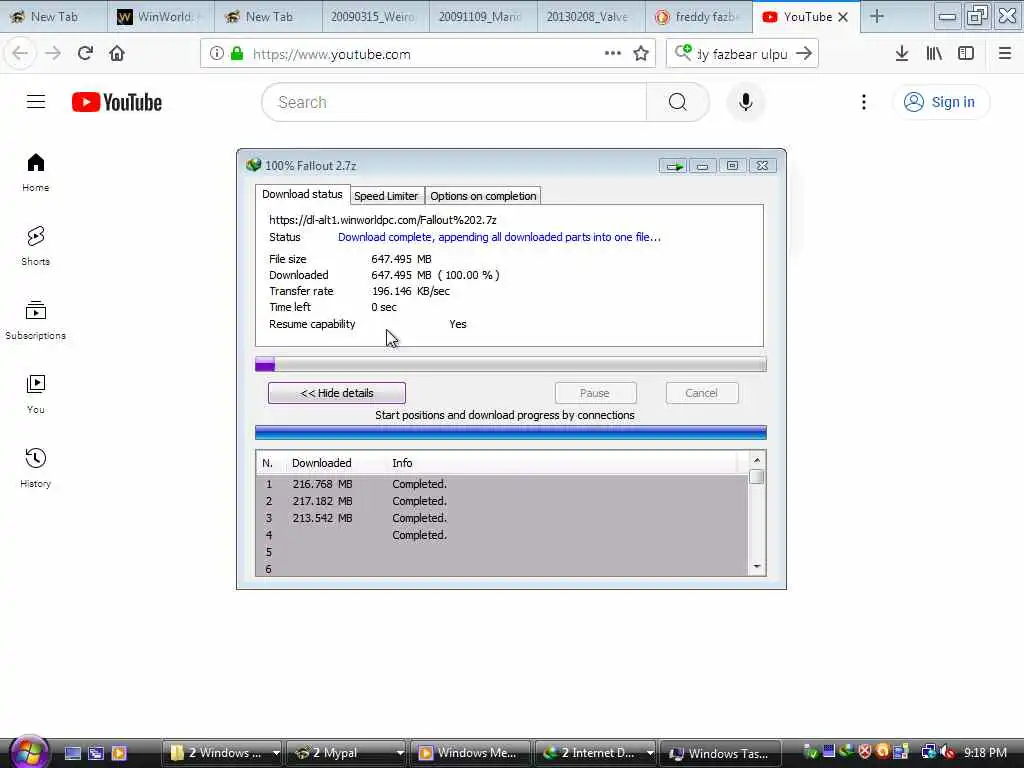Switch to Options on completion tab
The height and width of the screenshot is (768, 1024).
(x=483, y=196)
